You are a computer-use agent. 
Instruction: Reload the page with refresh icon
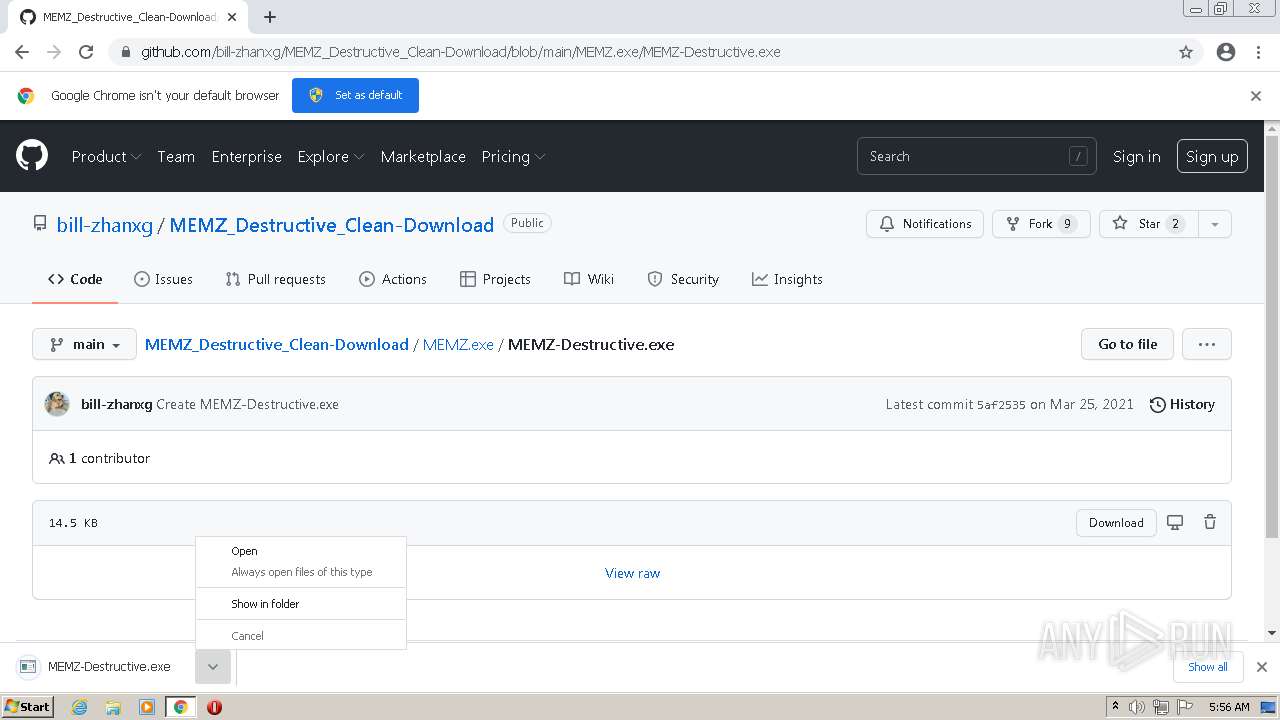coord(86,52)
